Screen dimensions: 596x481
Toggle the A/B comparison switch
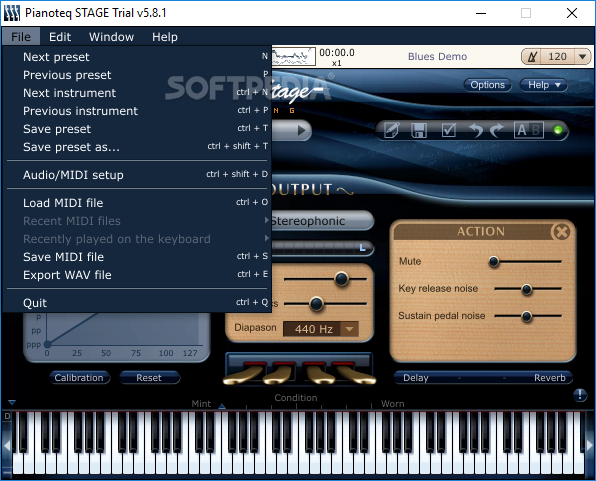pyautogui.click(x=528, y=130)
